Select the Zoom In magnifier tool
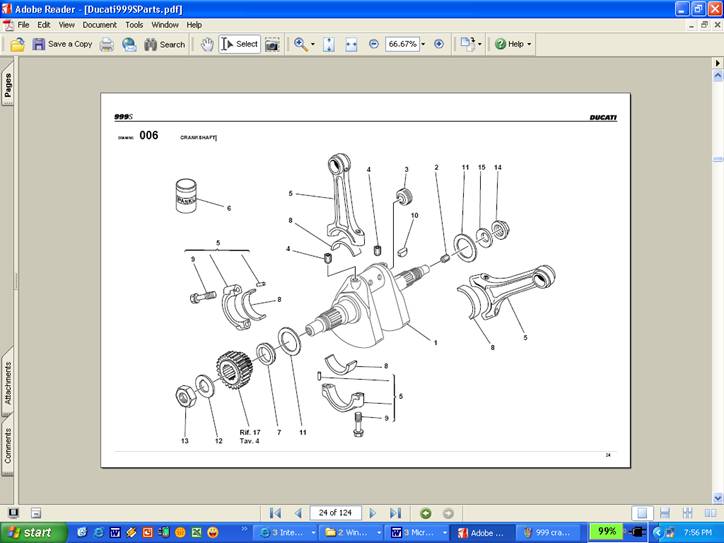The height and width of the screenshot is (543, 724). 301,44
